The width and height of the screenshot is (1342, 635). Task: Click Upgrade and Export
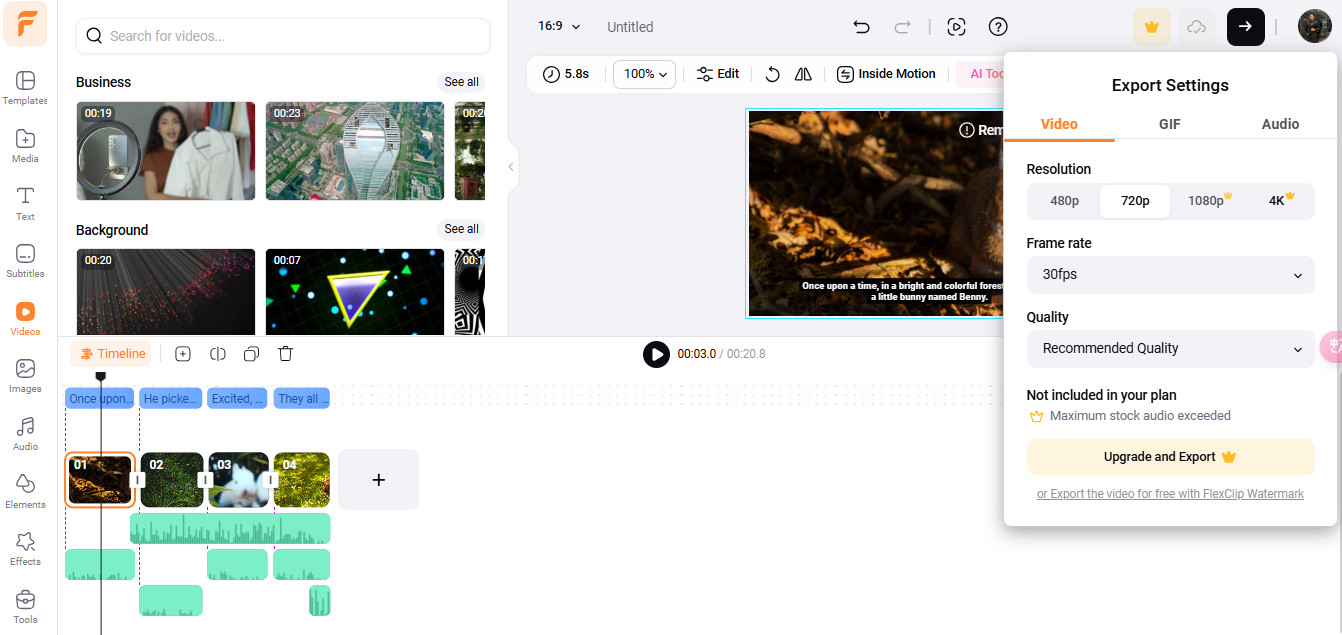point(1170,456)
